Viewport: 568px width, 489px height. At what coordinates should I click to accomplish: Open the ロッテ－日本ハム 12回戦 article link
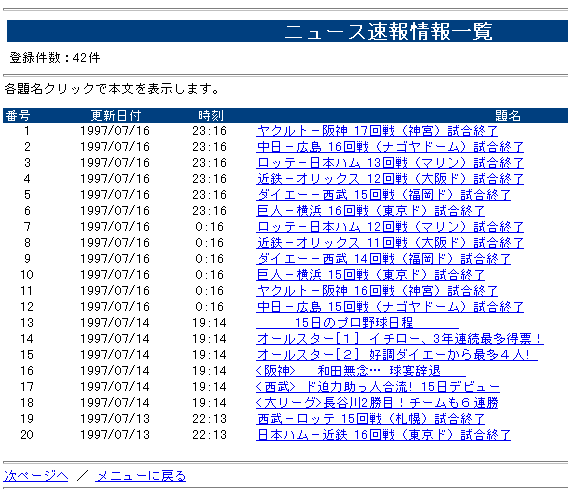click(390, 227)
